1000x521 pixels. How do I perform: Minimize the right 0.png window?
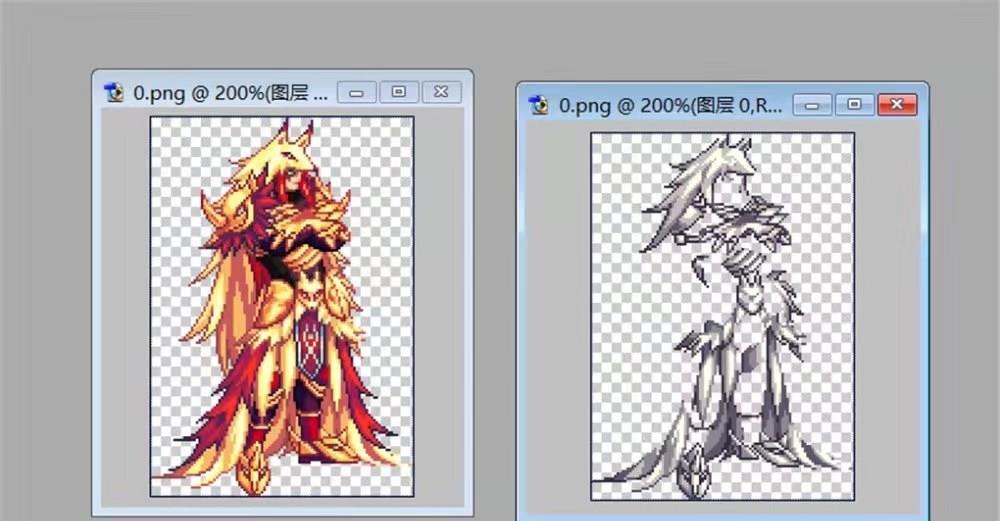tap(812, 105)
